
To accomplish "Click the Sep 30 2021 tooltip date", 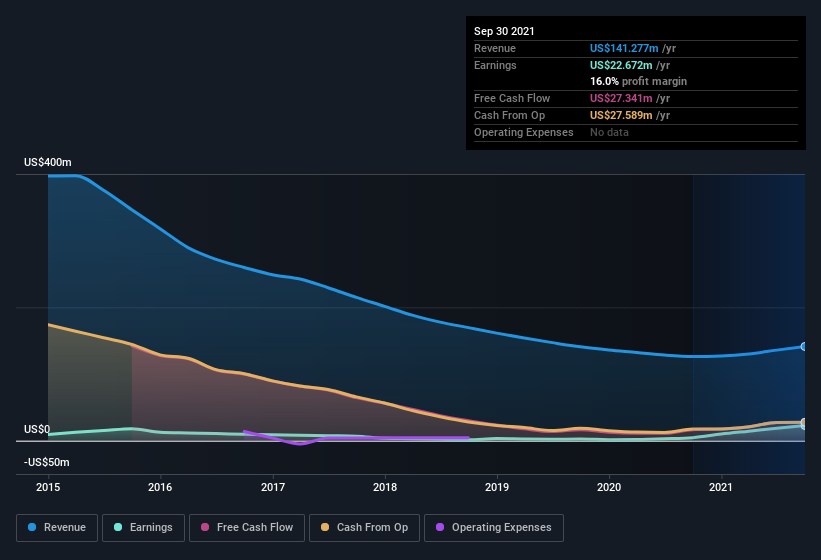I will point(504,31).
